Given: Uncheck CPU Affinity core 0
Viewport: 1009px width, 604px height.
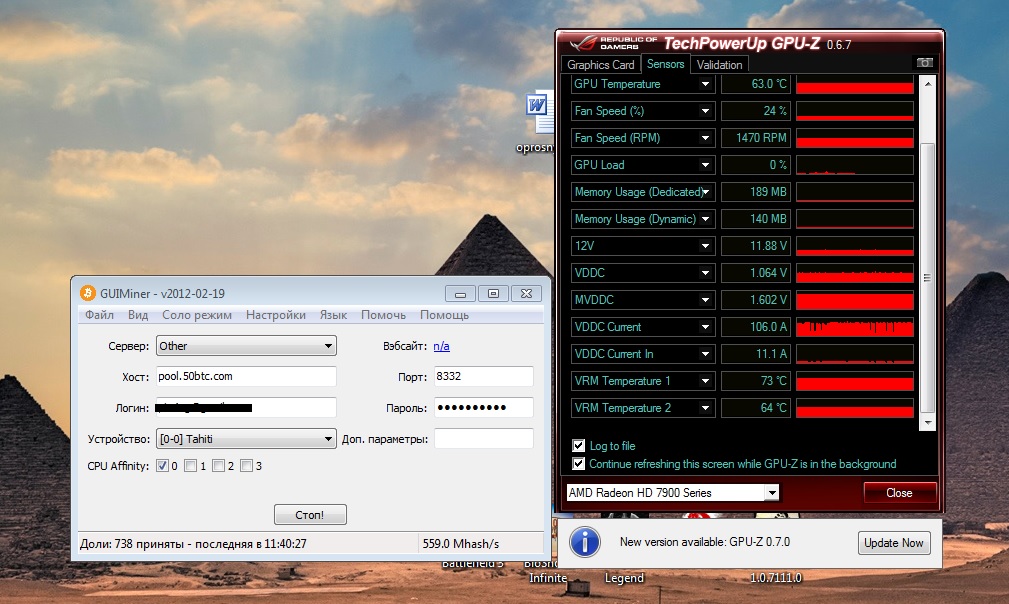Looking at the screenshot, I should [x=163, y=466].
